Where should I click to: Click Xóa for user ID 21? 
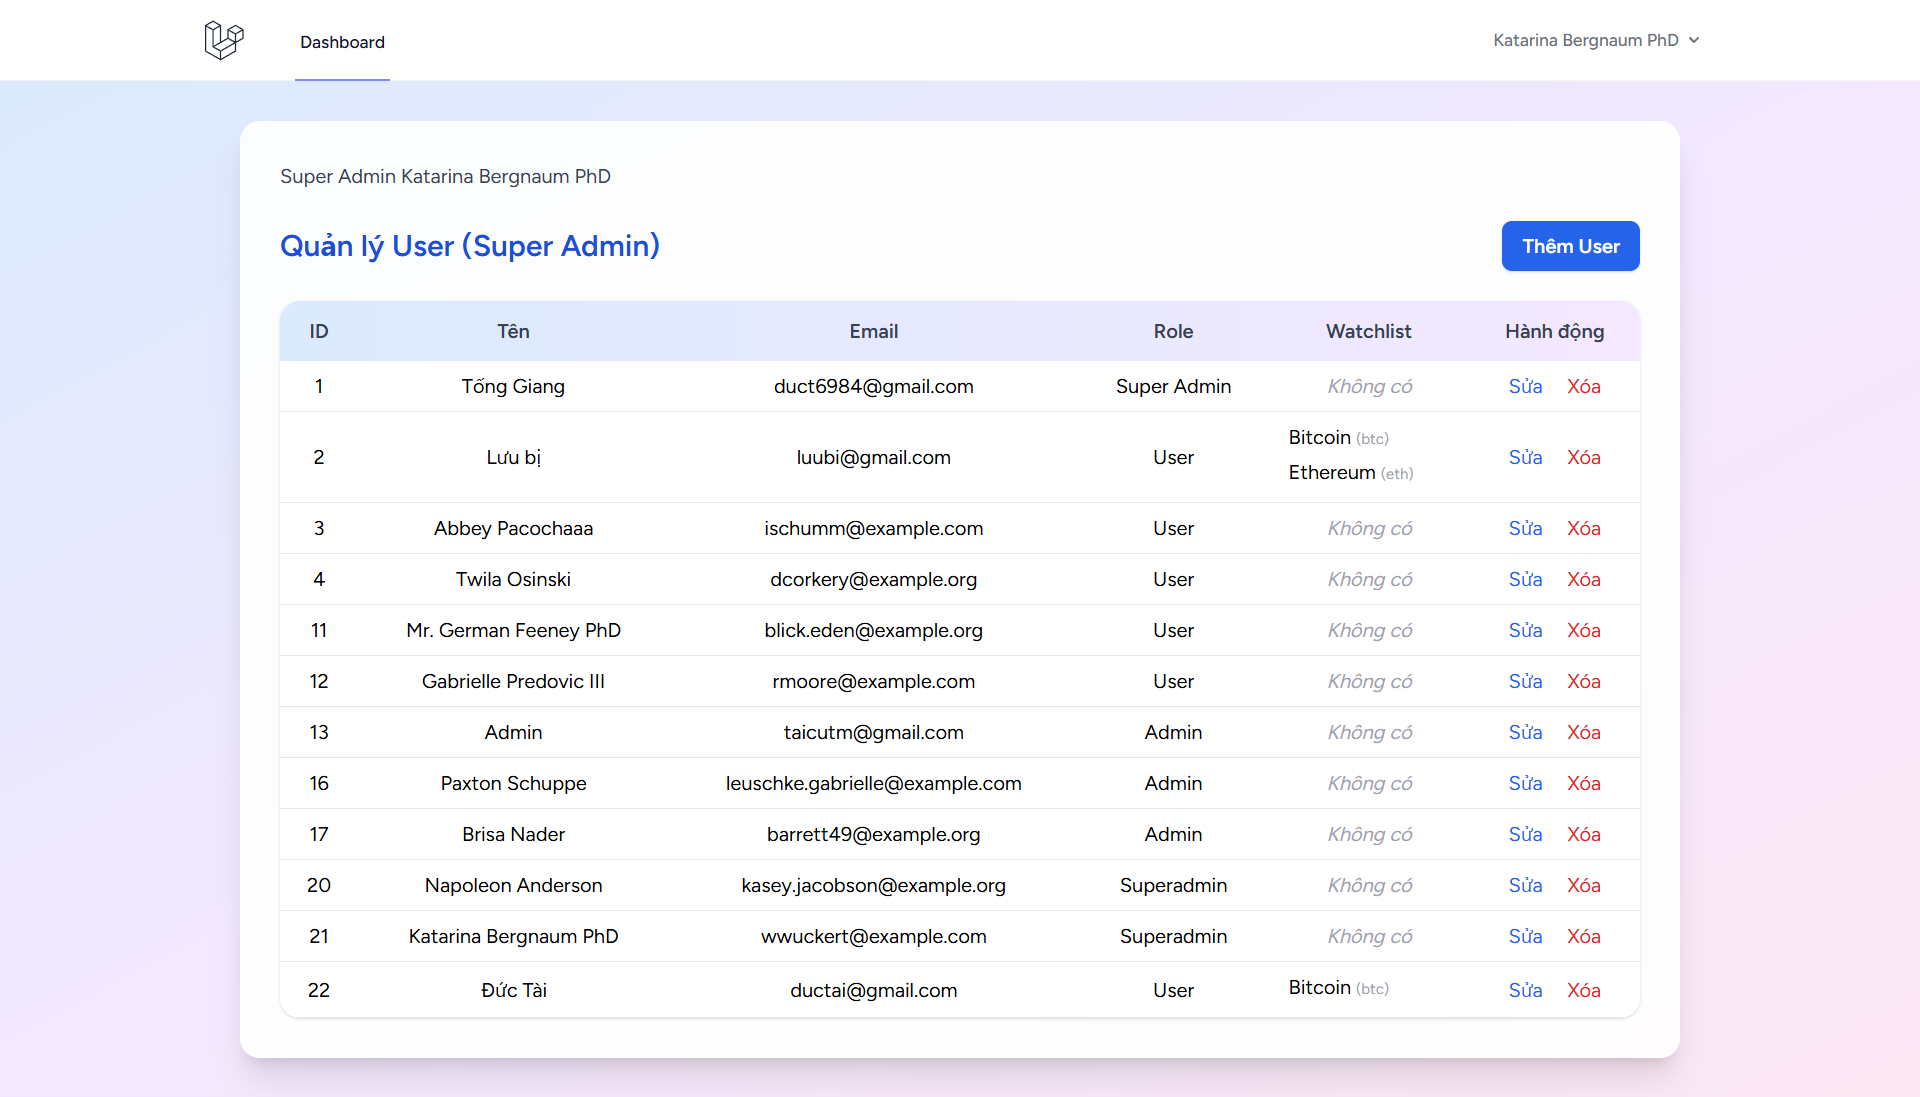tap(1583, 937)
